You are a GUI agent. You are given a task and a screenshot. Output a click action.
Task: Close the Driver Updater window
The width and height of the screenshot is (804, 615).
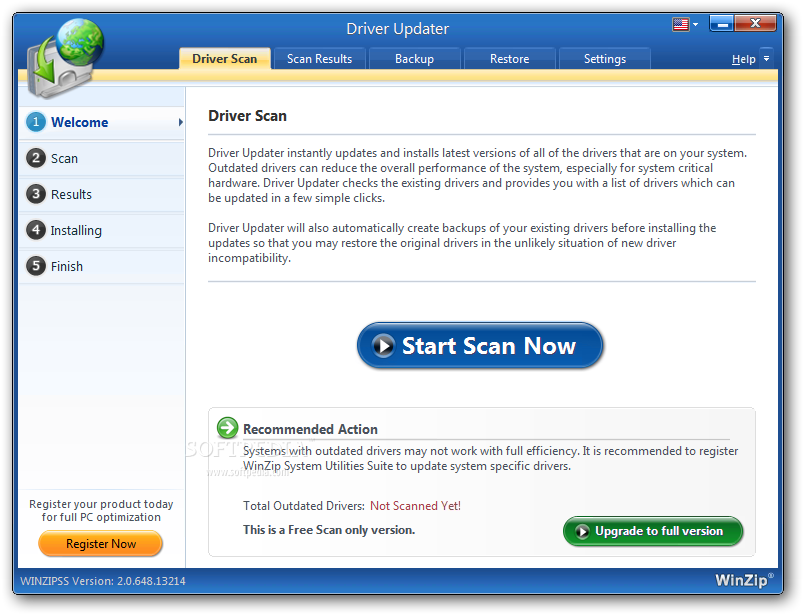(755, 23)
